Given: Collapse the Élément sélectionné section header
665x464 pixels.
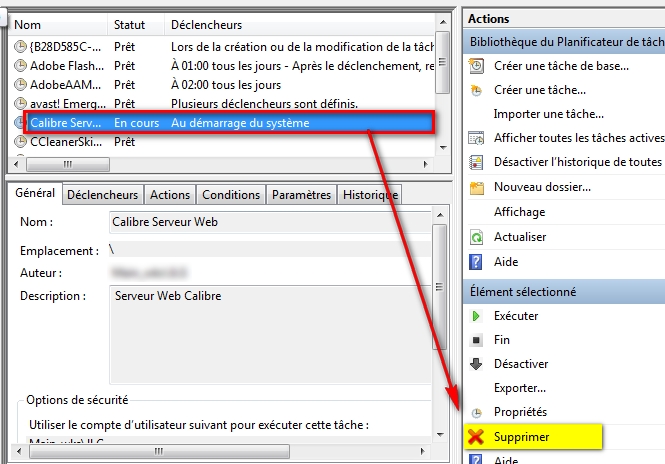Looking at the screenshot, I should click(564, 292).
